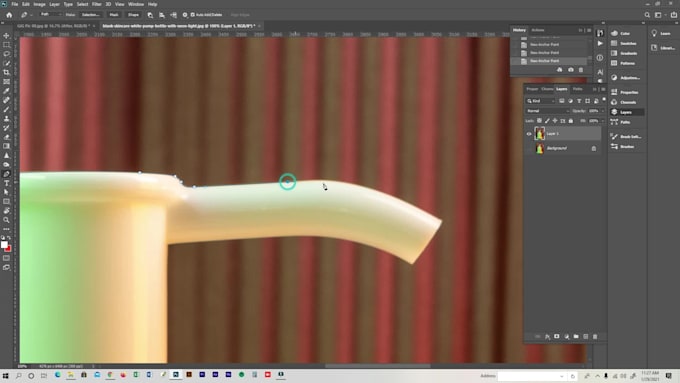Viewport: 680px width, 383px height.
Task: Select the Crop tool
Action: click(7, 72)
